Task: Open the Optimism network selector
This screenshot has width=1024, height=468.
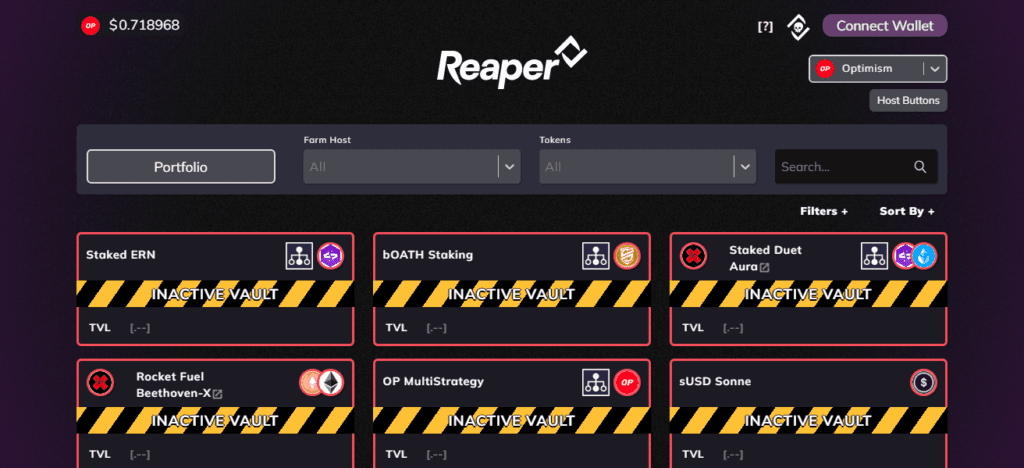Action: tap(878, 69)
